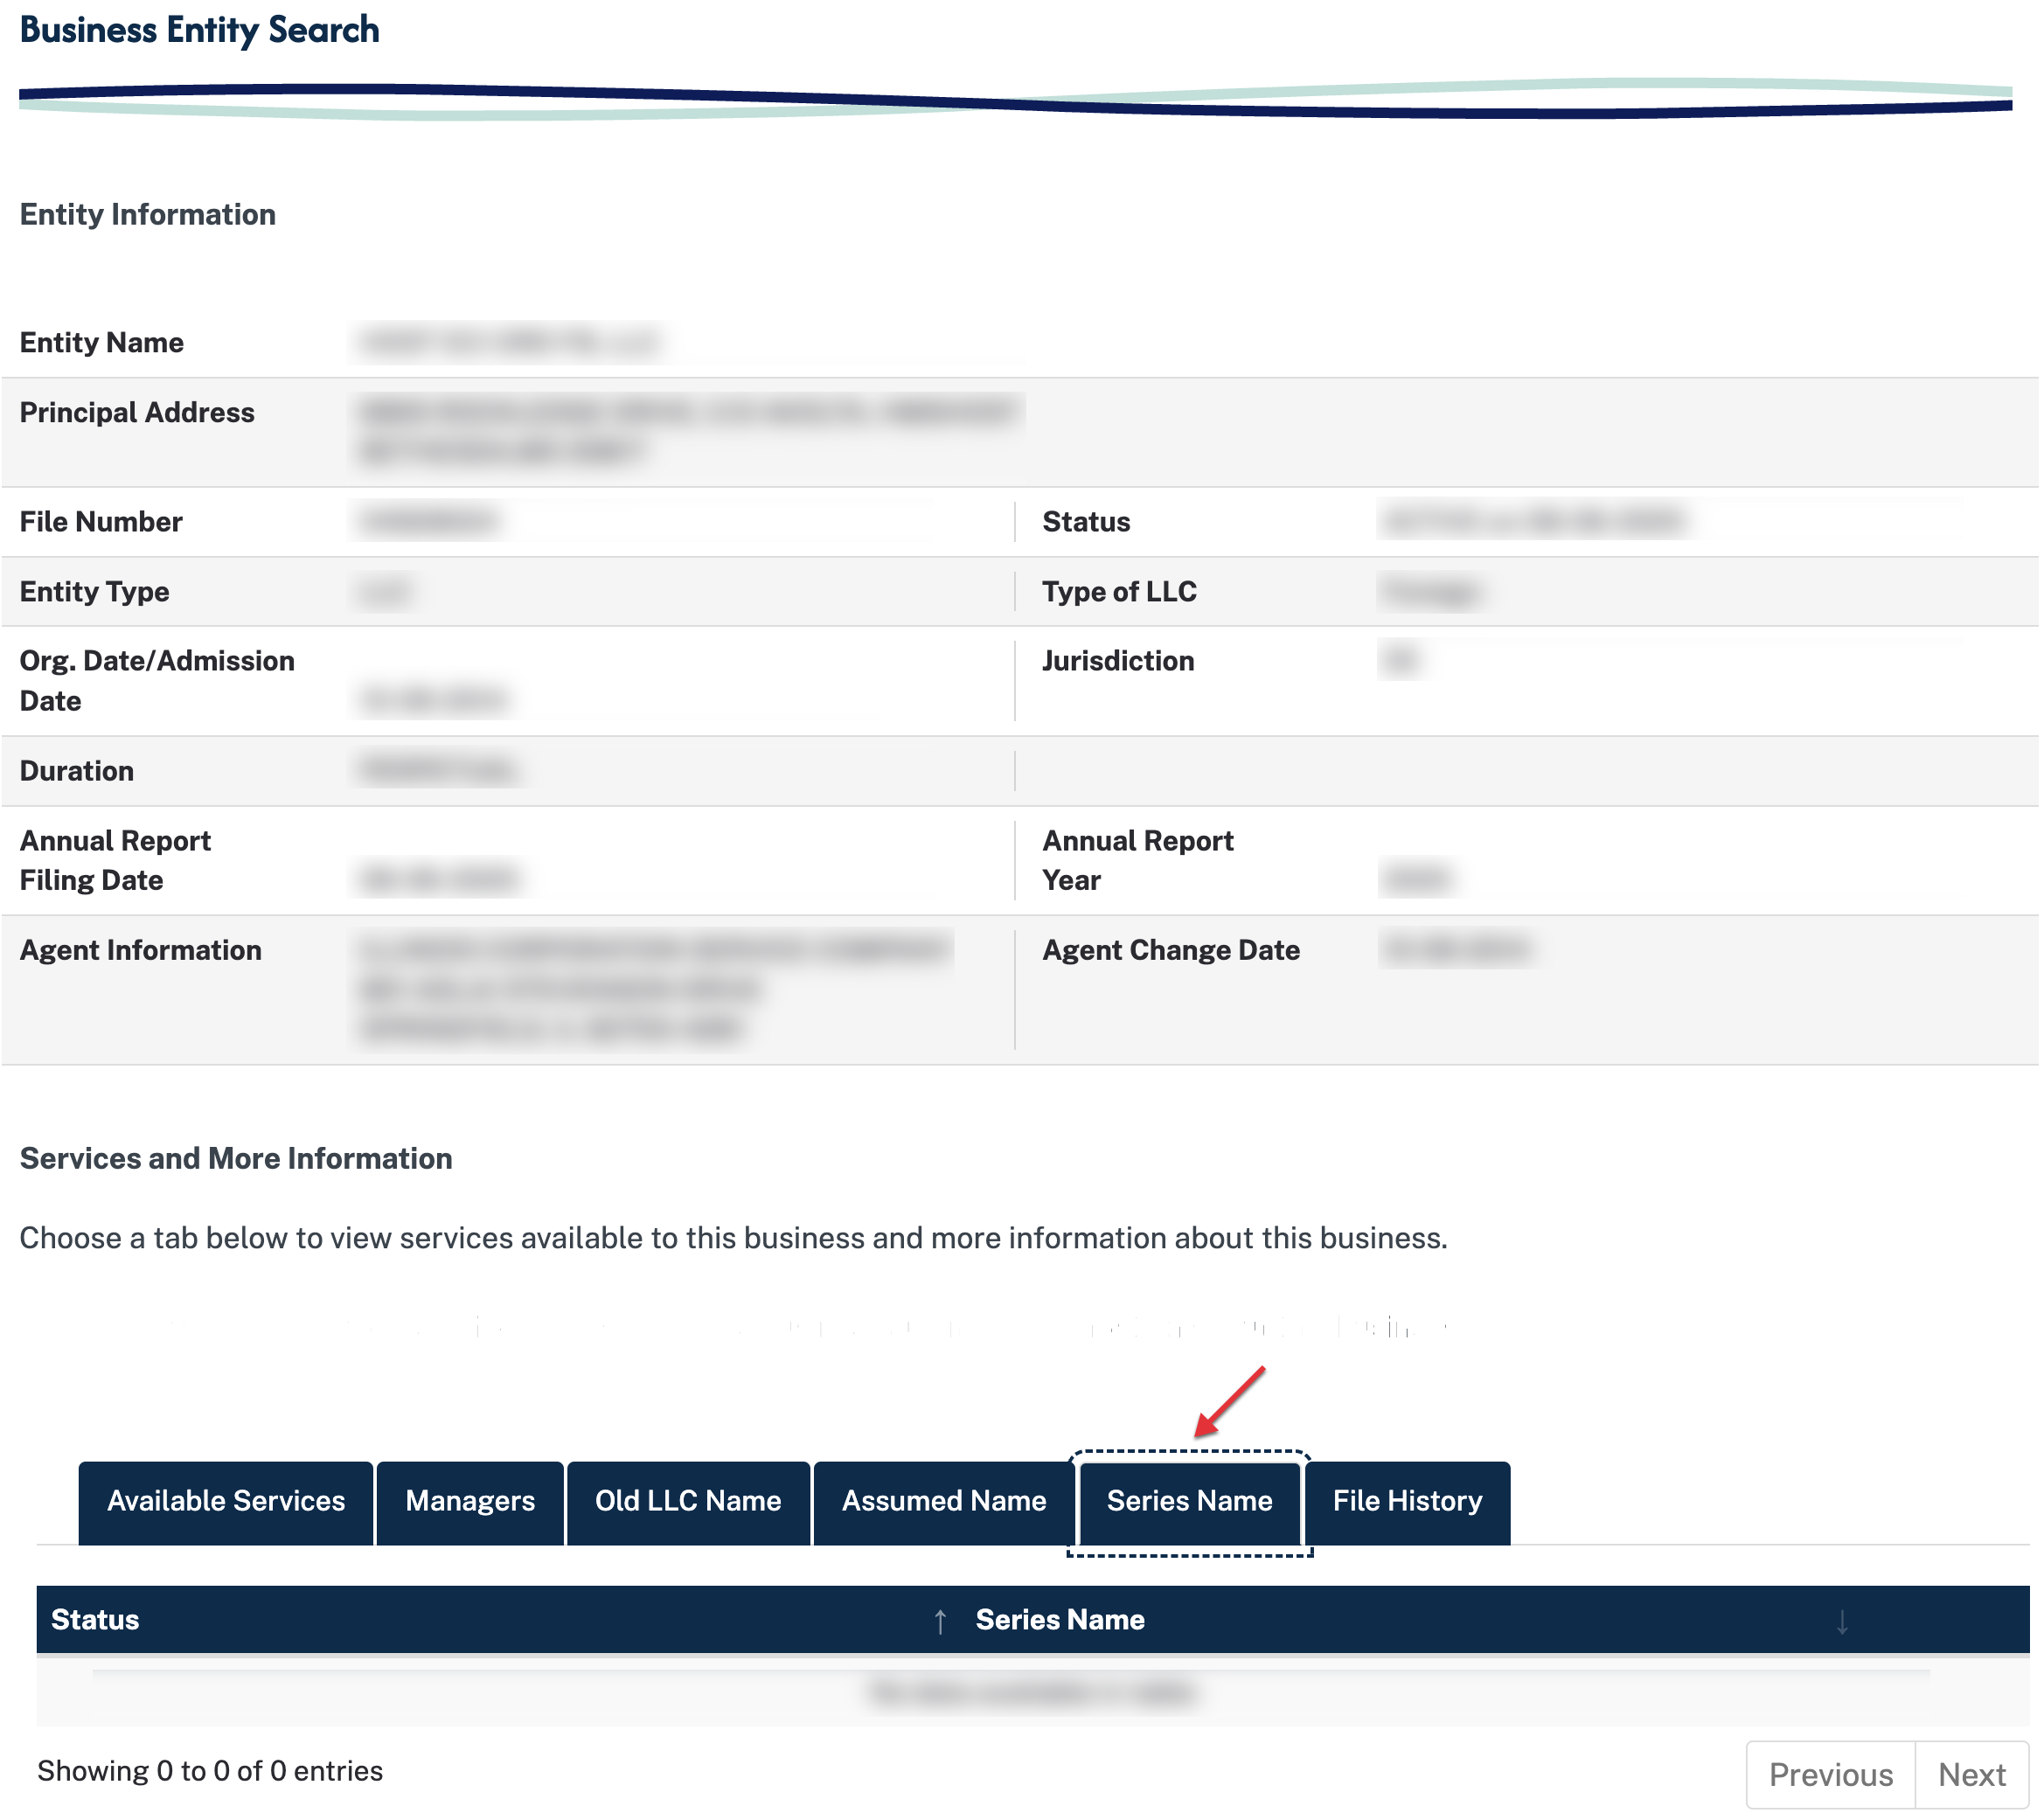Select the Old LLC Name tab
The width and height of the screenshot is (2044, 1820).
pos(688,1501)
